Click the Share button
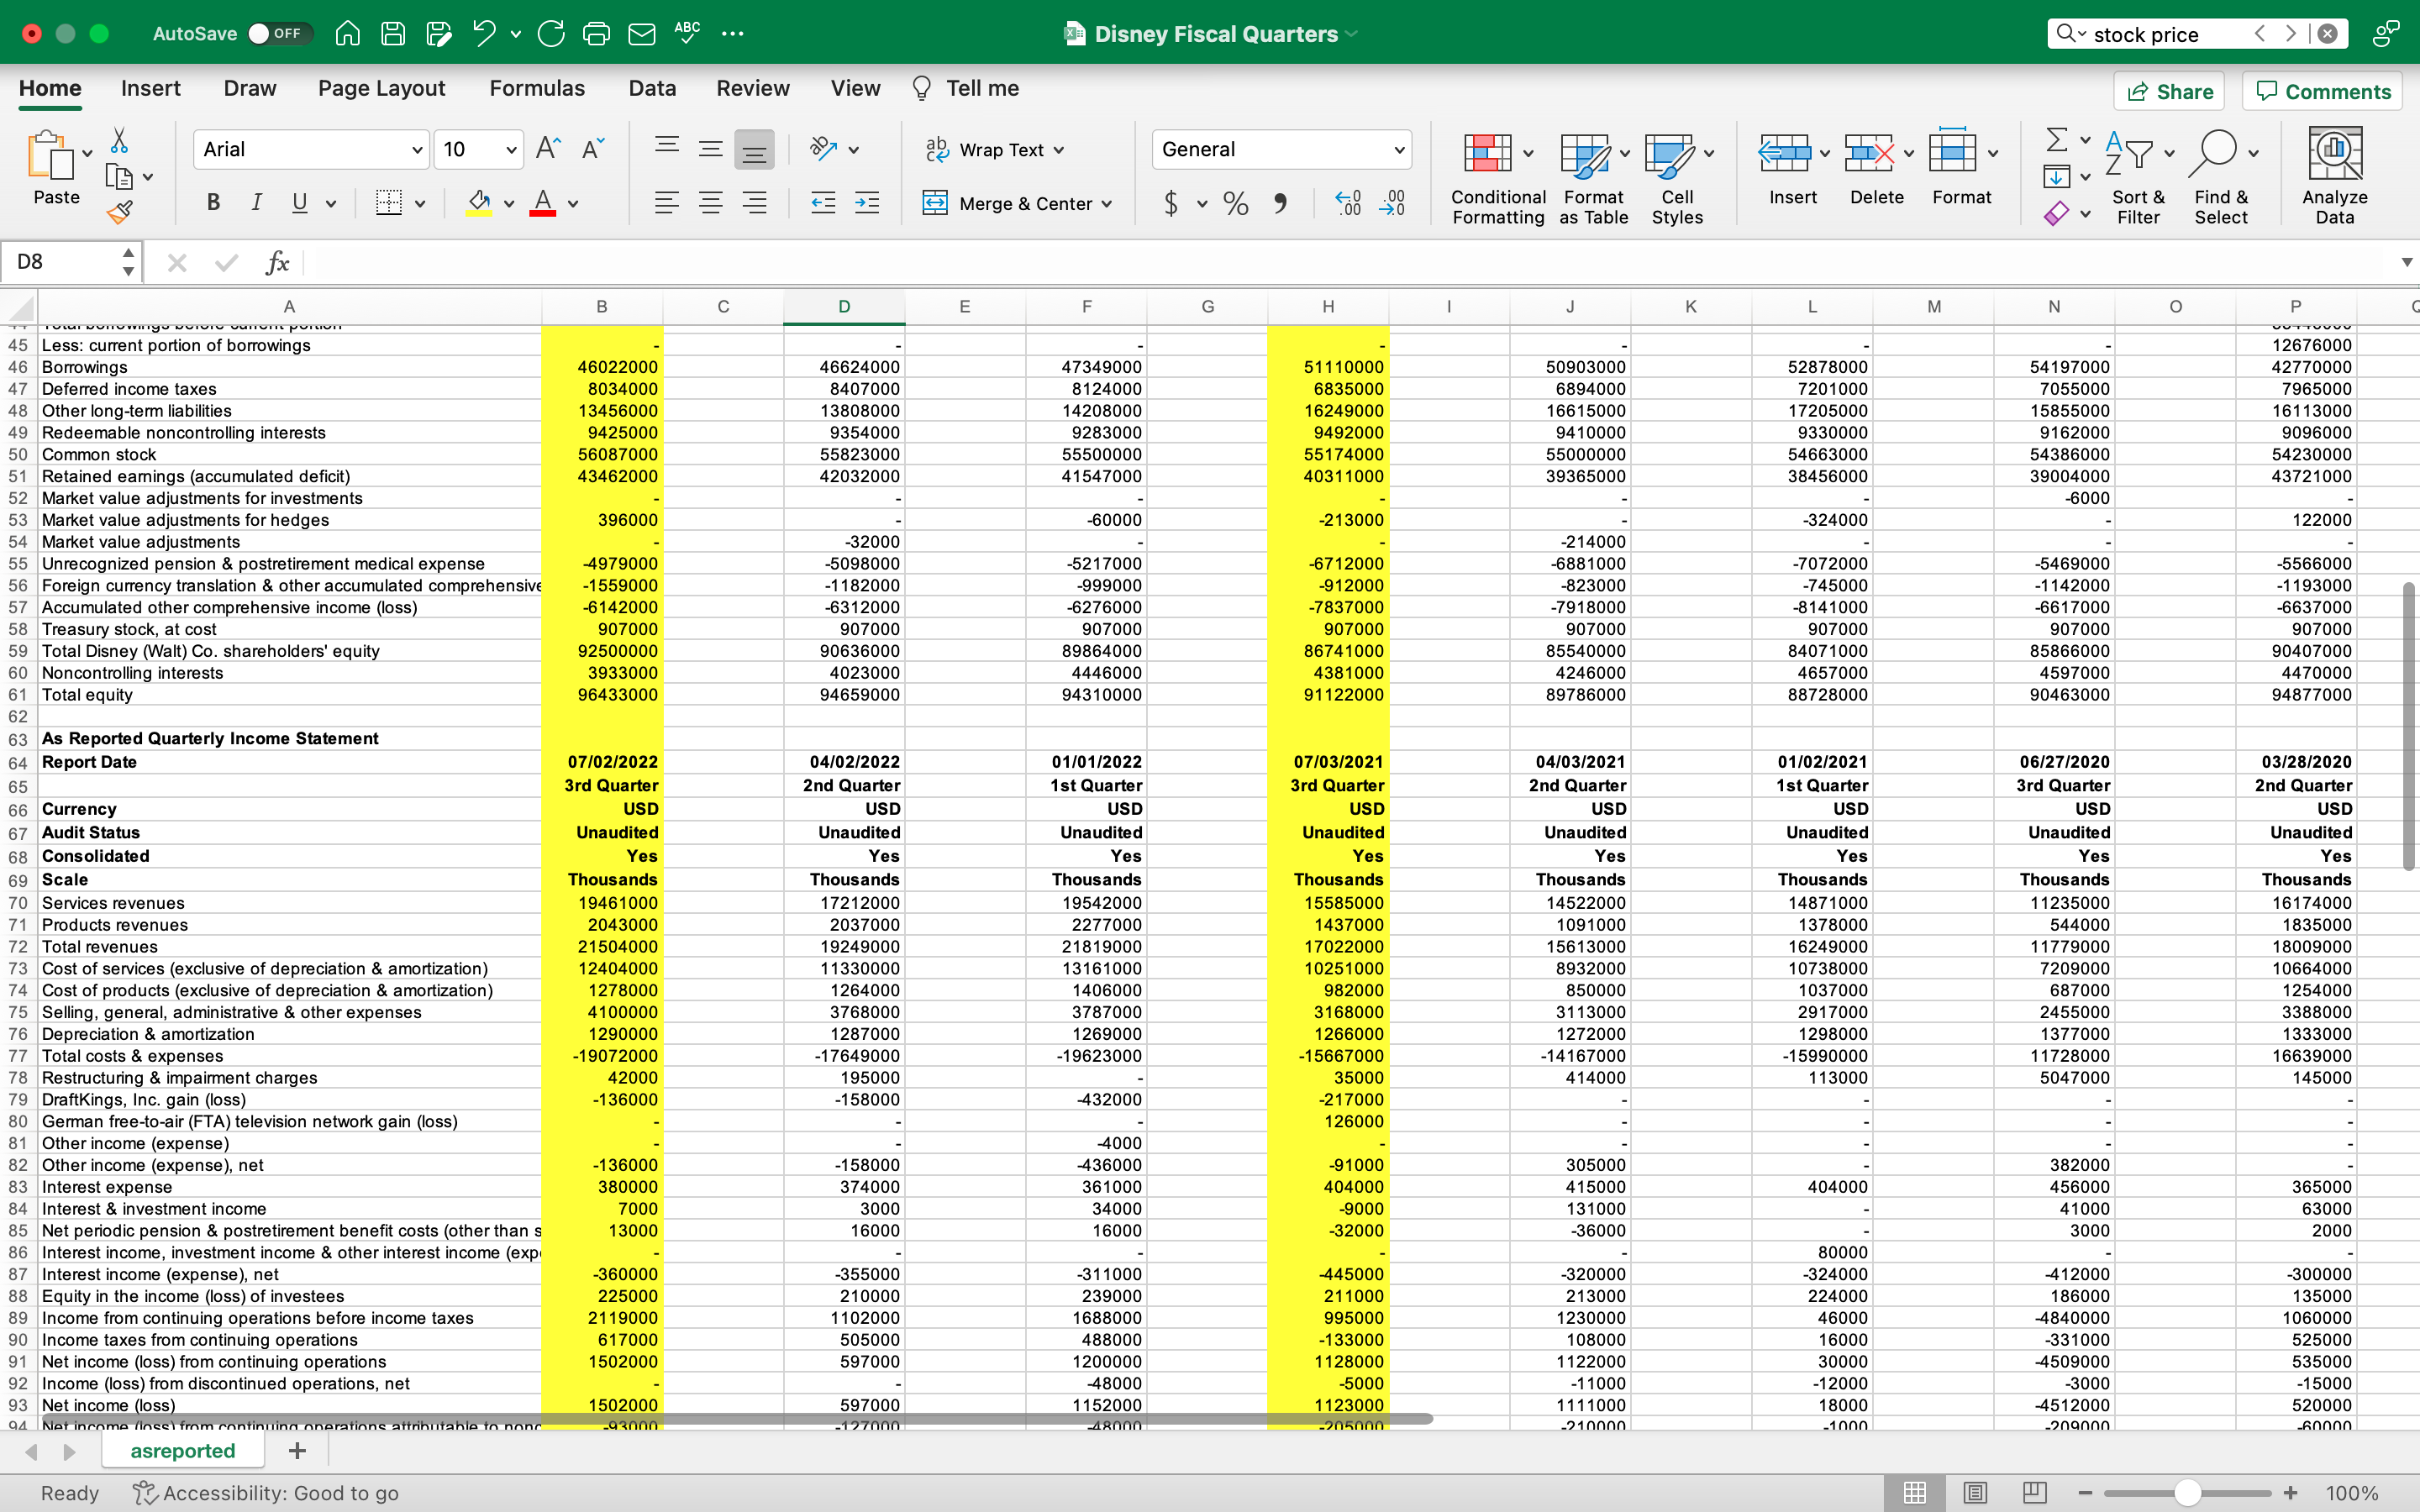Image resolution: width=2420 pixels, height=1512 pixels. [2170, 91]
